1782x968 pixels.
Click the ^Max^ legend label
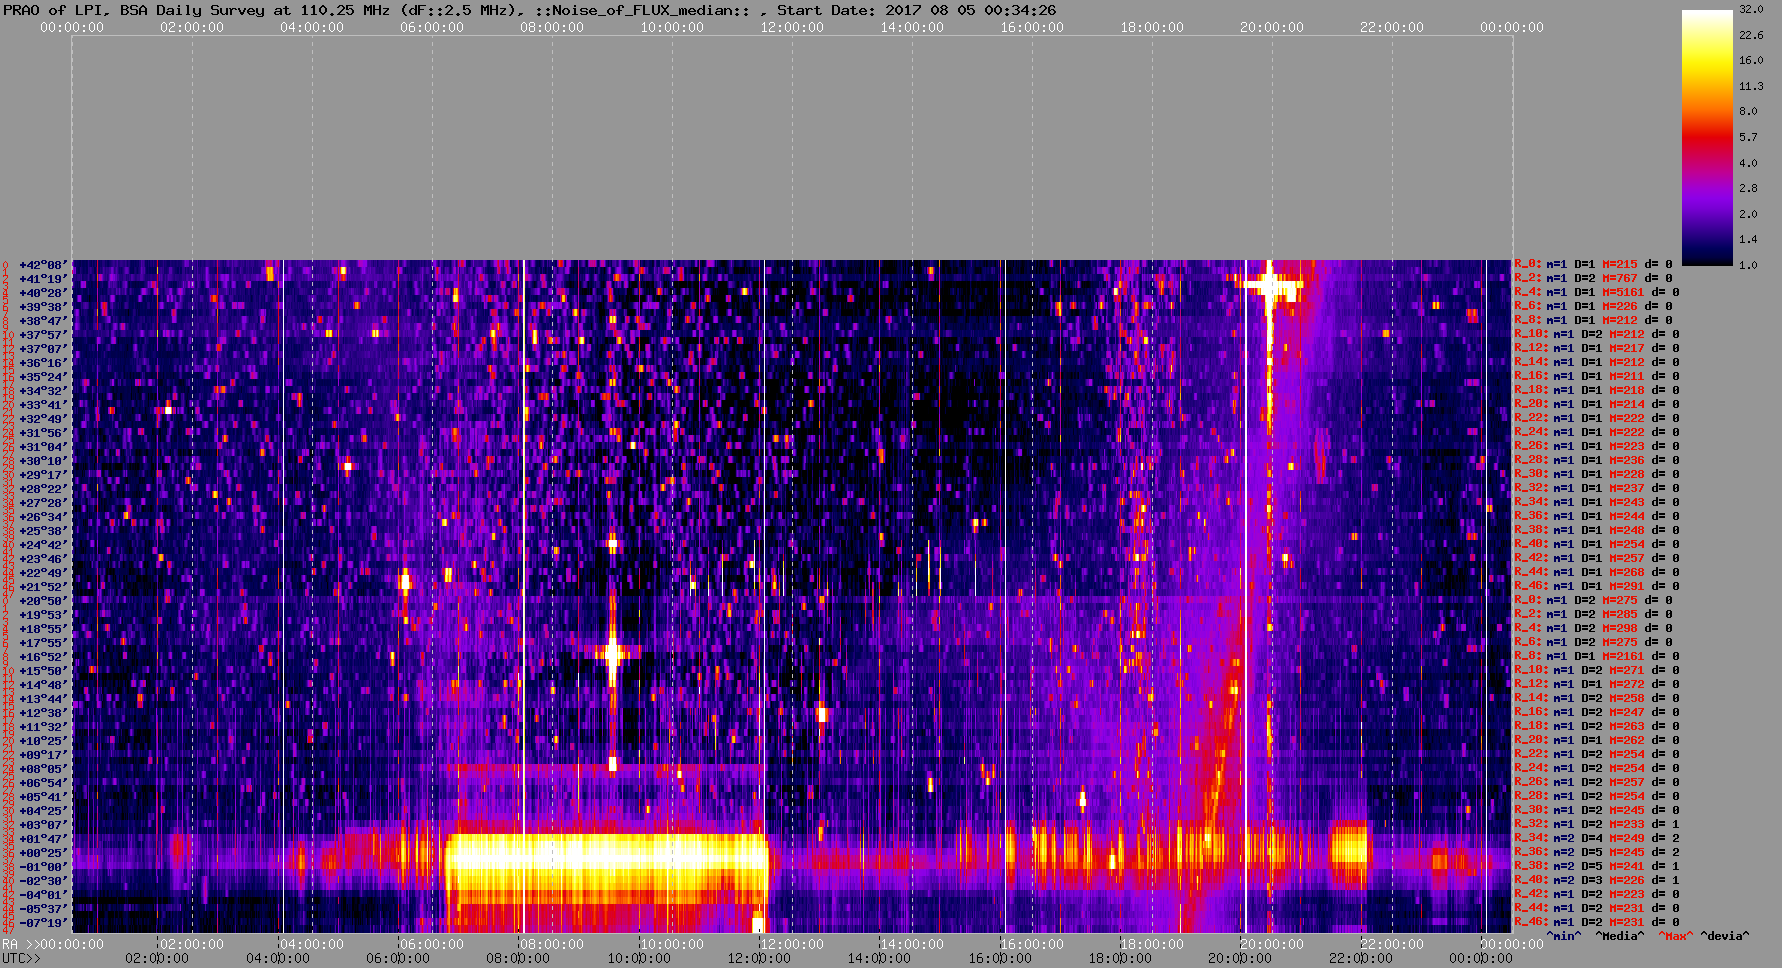click(1674, 937)
